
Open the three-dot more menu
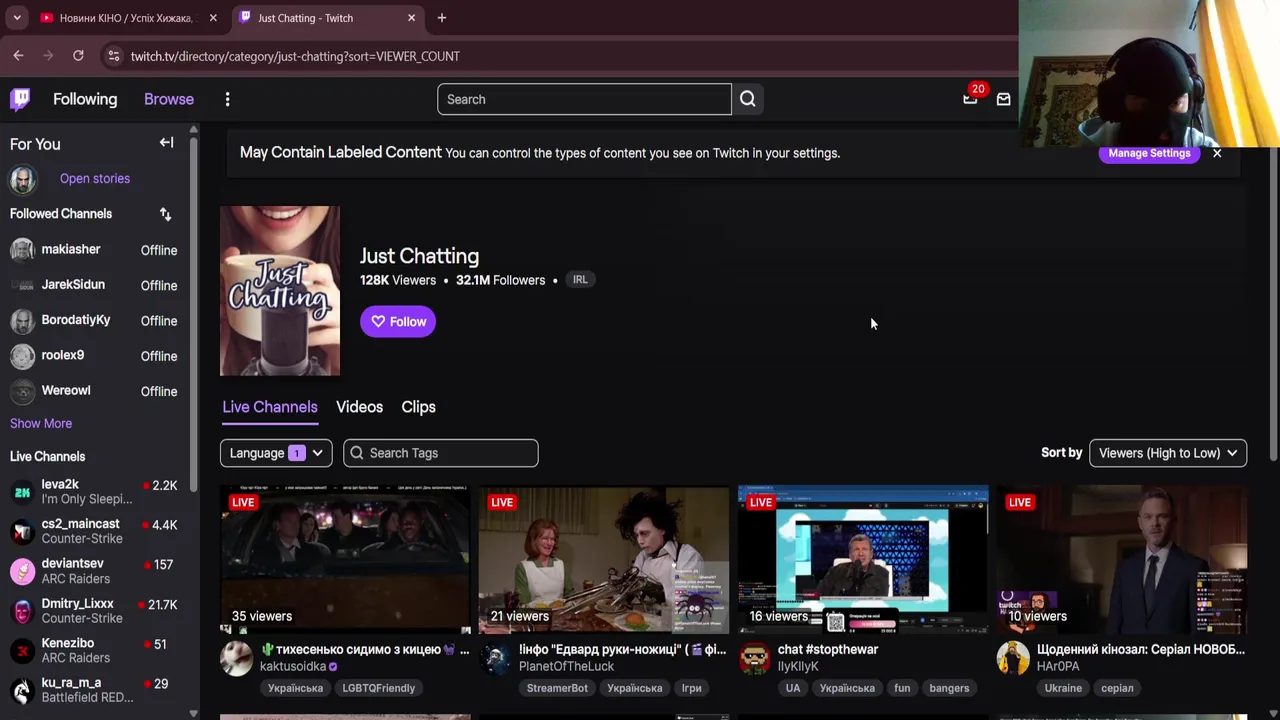227,99
